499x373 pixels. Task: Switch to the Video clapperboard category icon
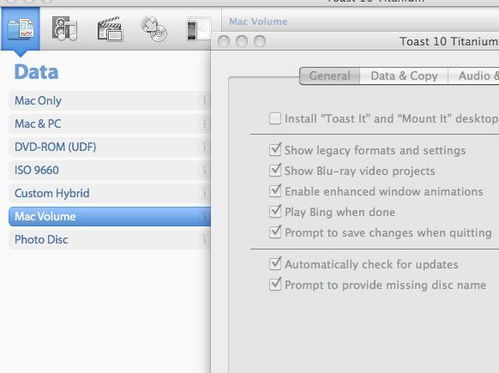click(110, 29)
